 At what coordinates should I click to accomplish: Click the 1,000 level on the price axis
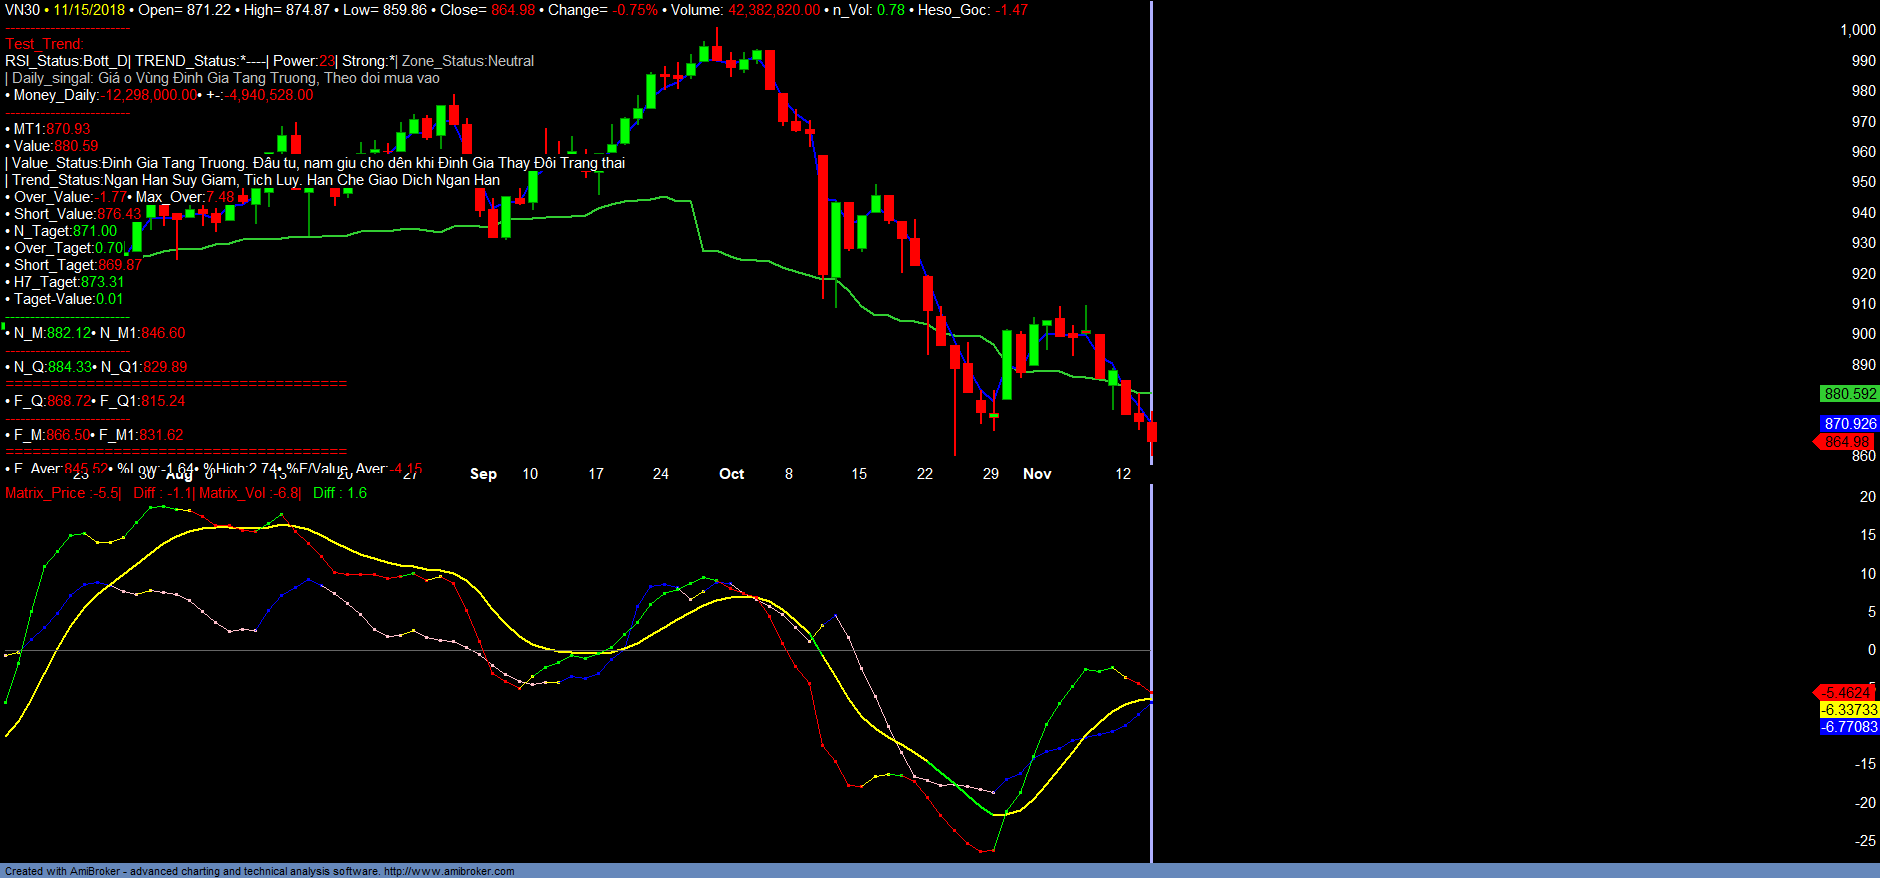1857,30
